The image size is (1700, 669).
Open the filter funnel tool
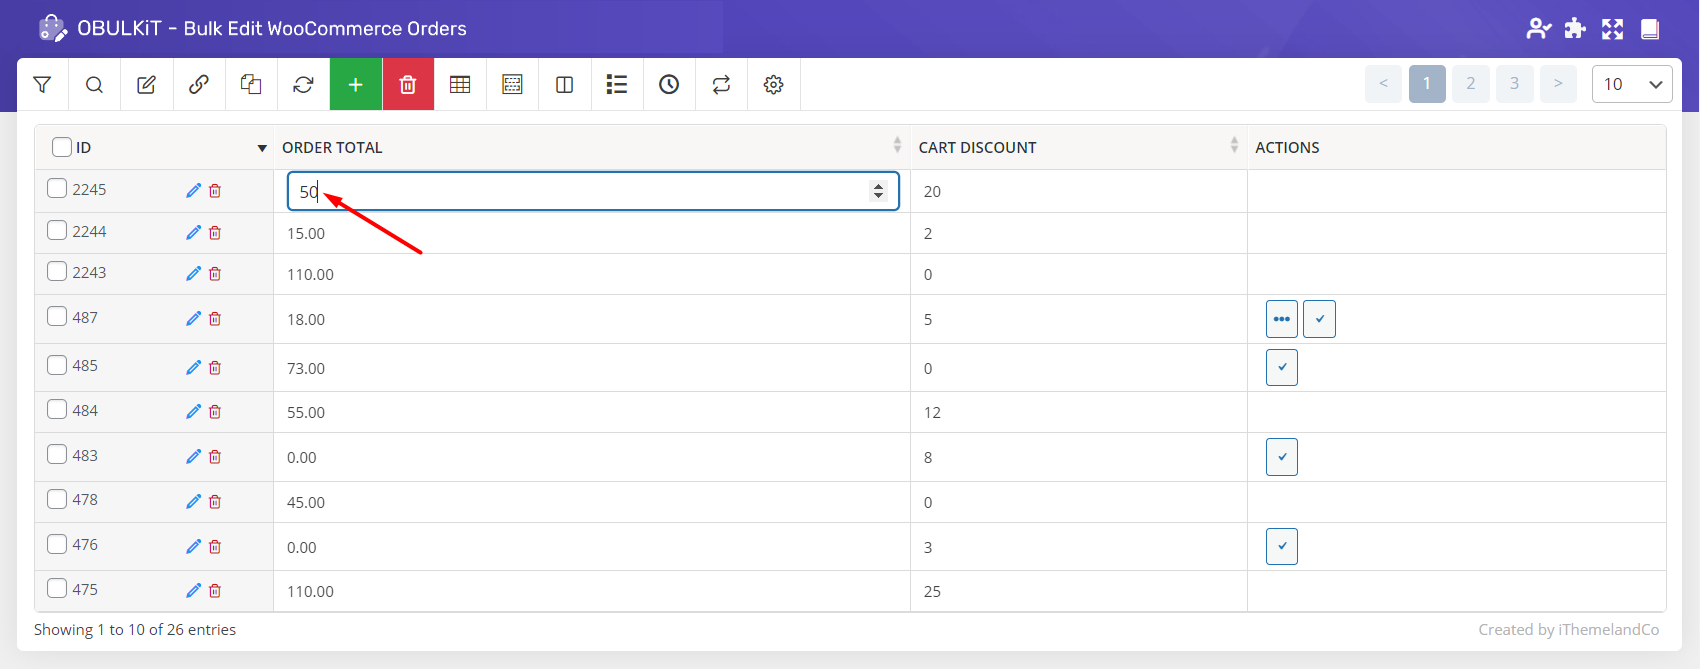42,85
